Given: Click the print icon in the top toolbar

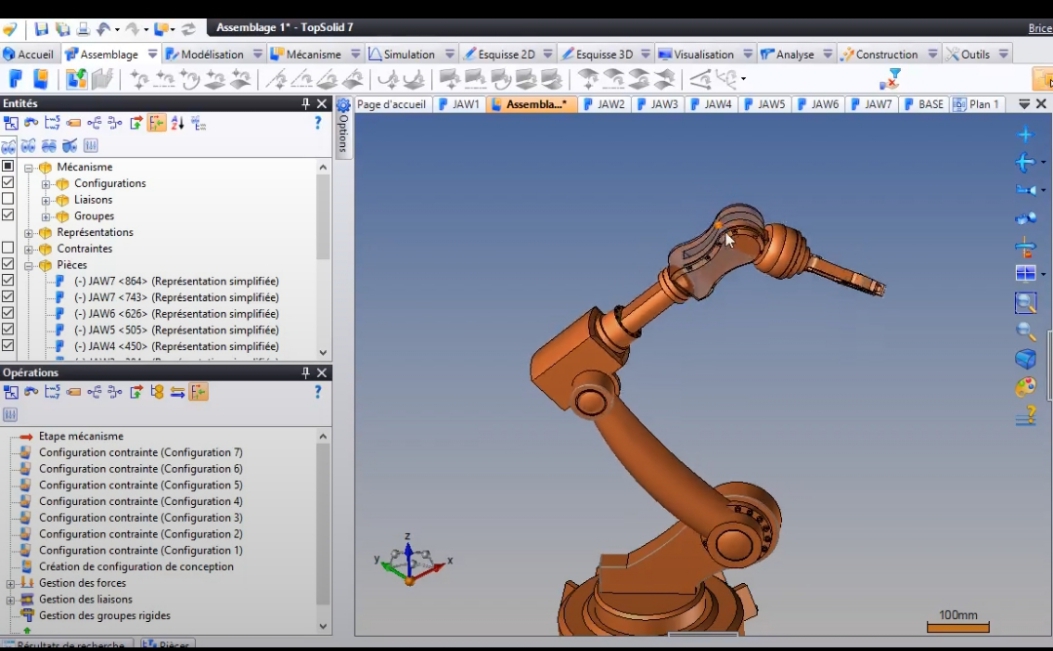Looking at the screenshot, I should 83,29.
